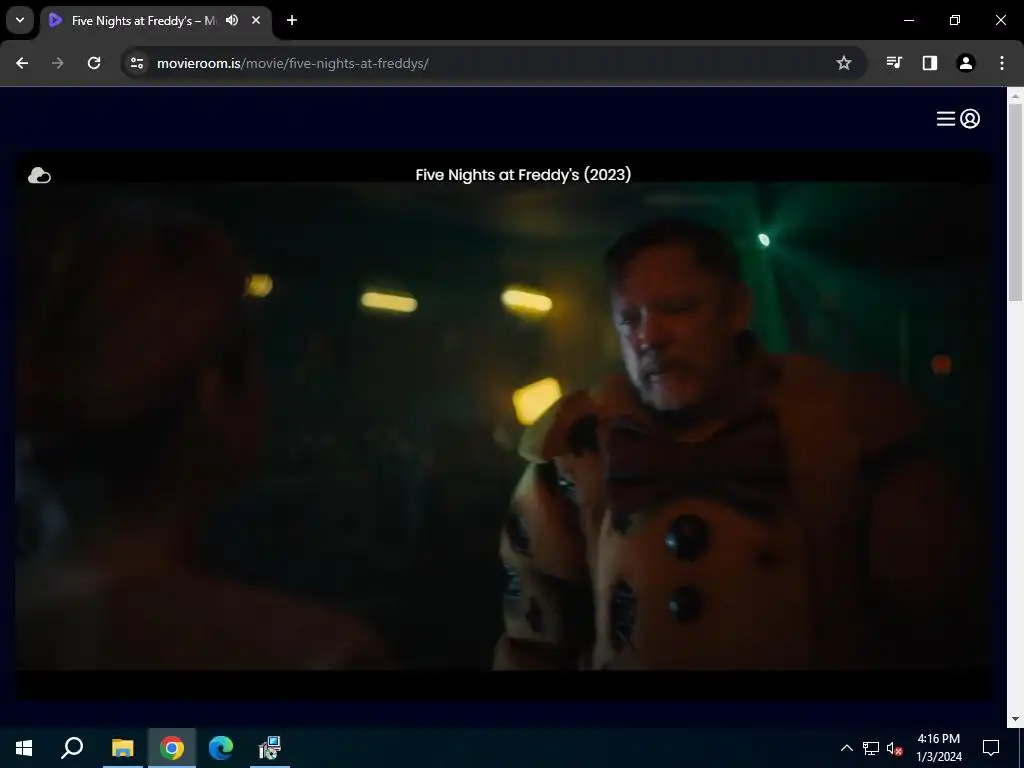This screenshot has height=768, width=1024.
Task: View site information icon in address bar
Action: [136, 63]
